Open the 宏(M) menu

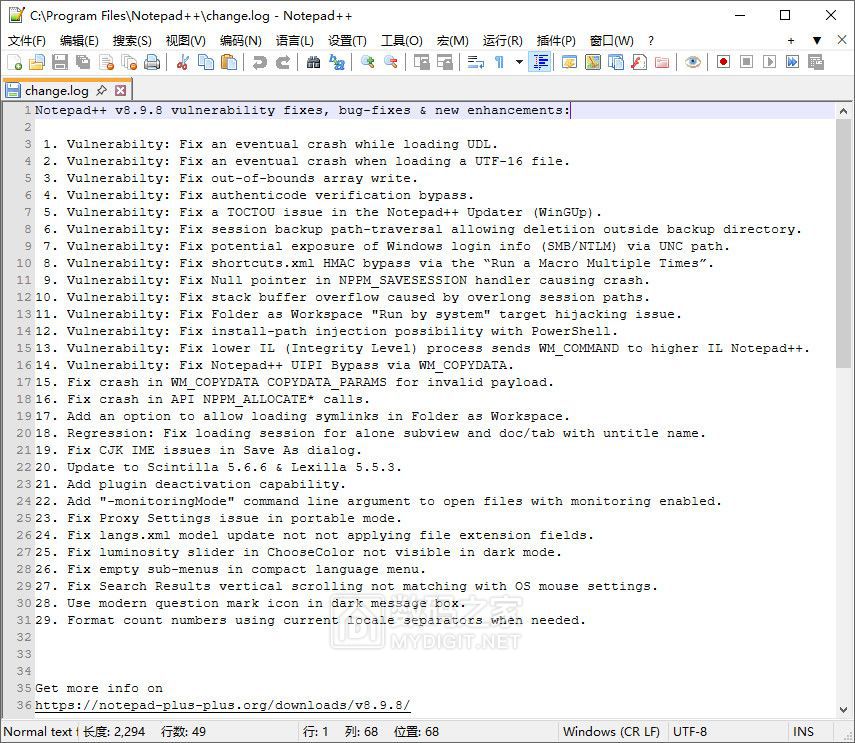pyautogui.click(x=453, y=41)
